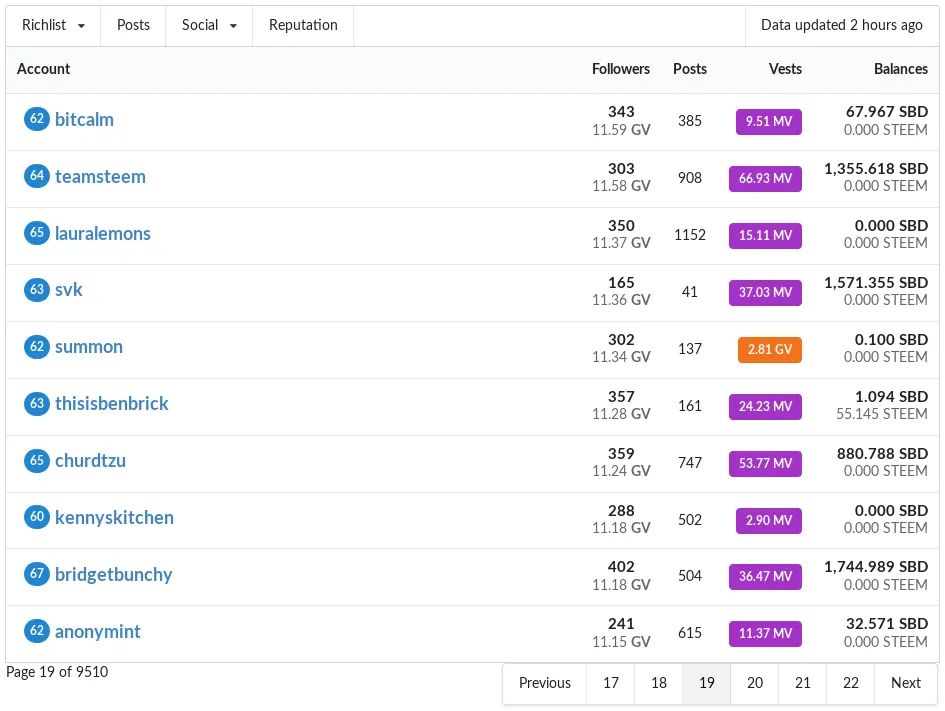Click the Followers column header
Viewport: 945px width, 711px height.
click(x=621, y=69)
